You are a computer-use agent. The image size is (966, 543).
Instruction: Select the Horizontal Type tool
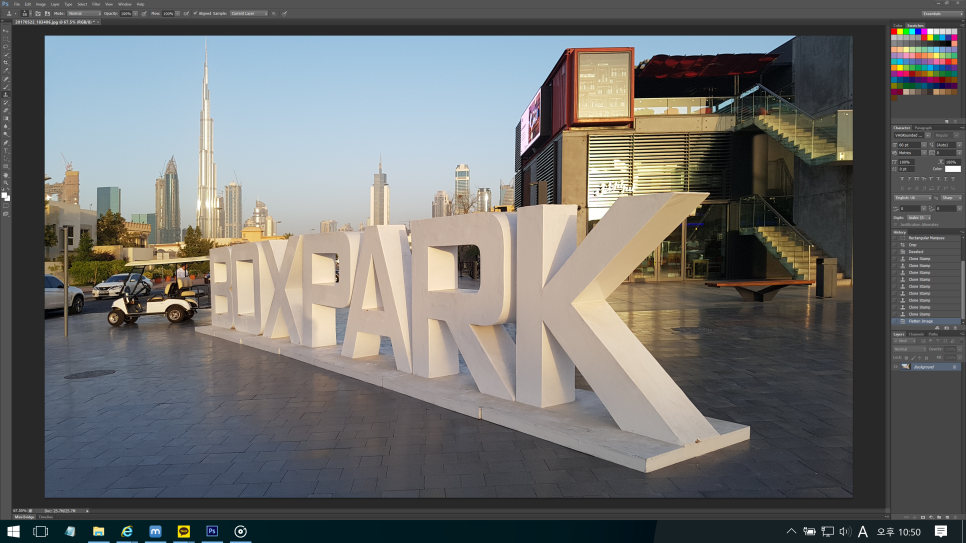point(6,150)
